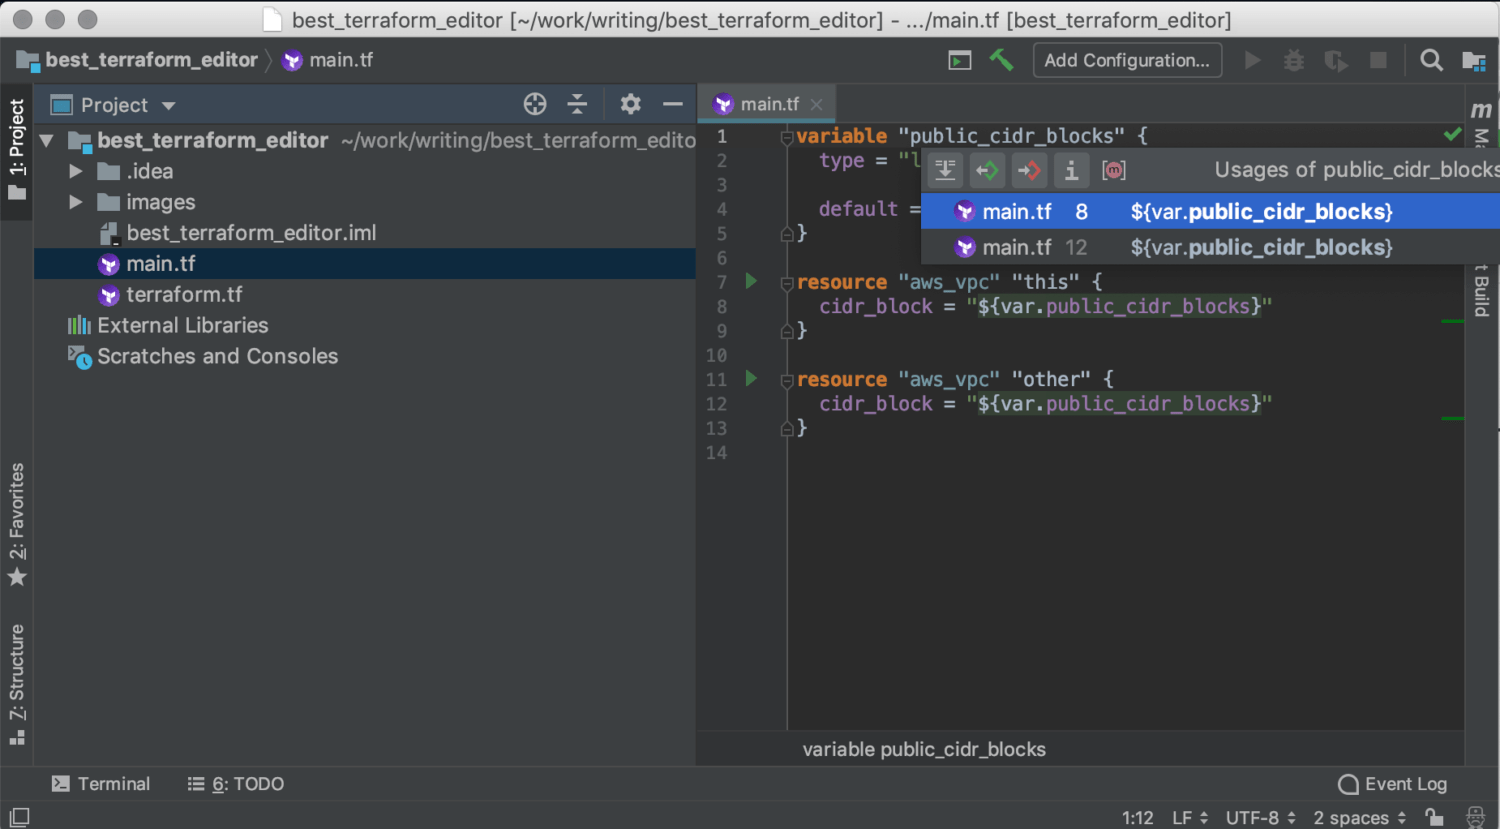Click the "default" keyword on line 4

(858, 209)
